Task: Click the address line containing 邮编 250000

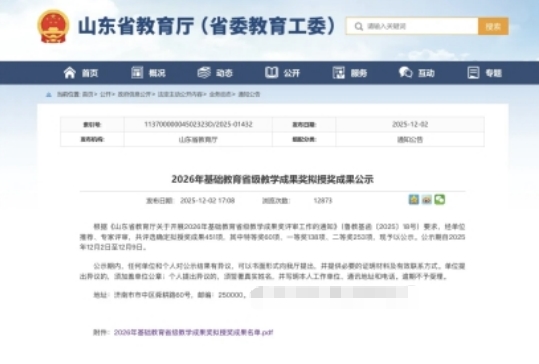Action: click(x=170, y=295)
